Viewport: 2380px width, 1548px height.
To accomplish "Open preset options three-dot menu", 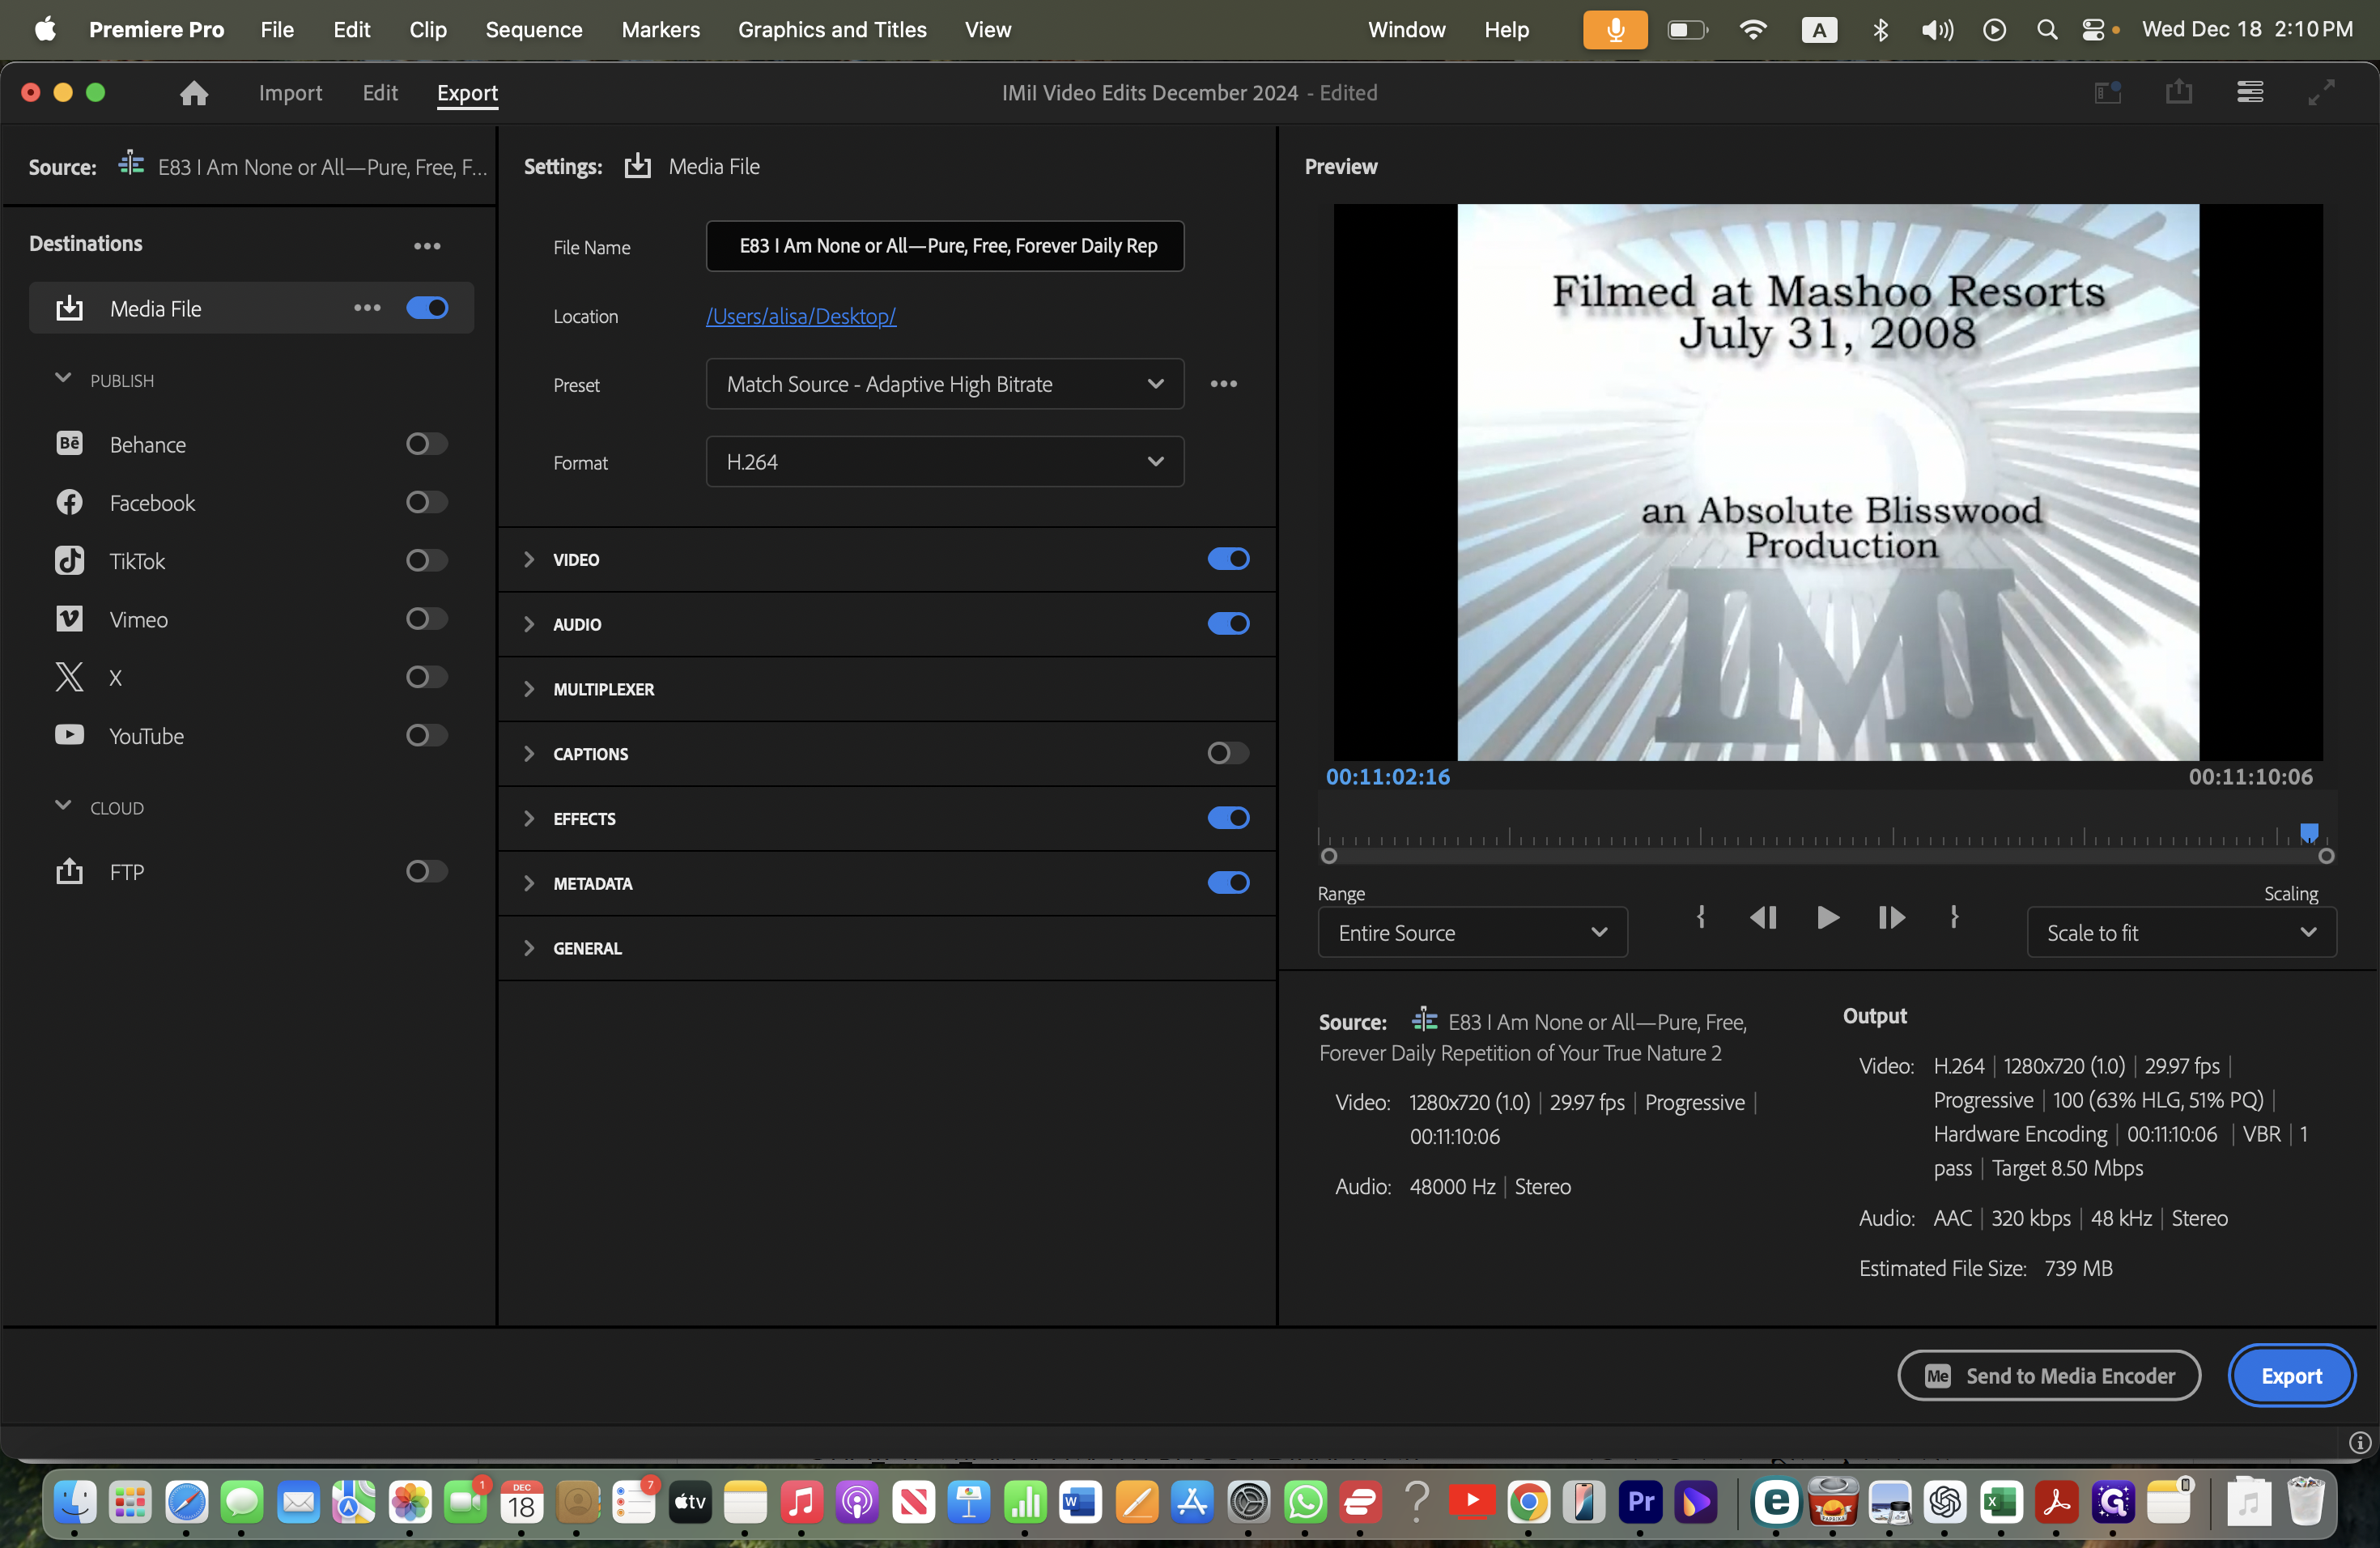I will 1224,384.
